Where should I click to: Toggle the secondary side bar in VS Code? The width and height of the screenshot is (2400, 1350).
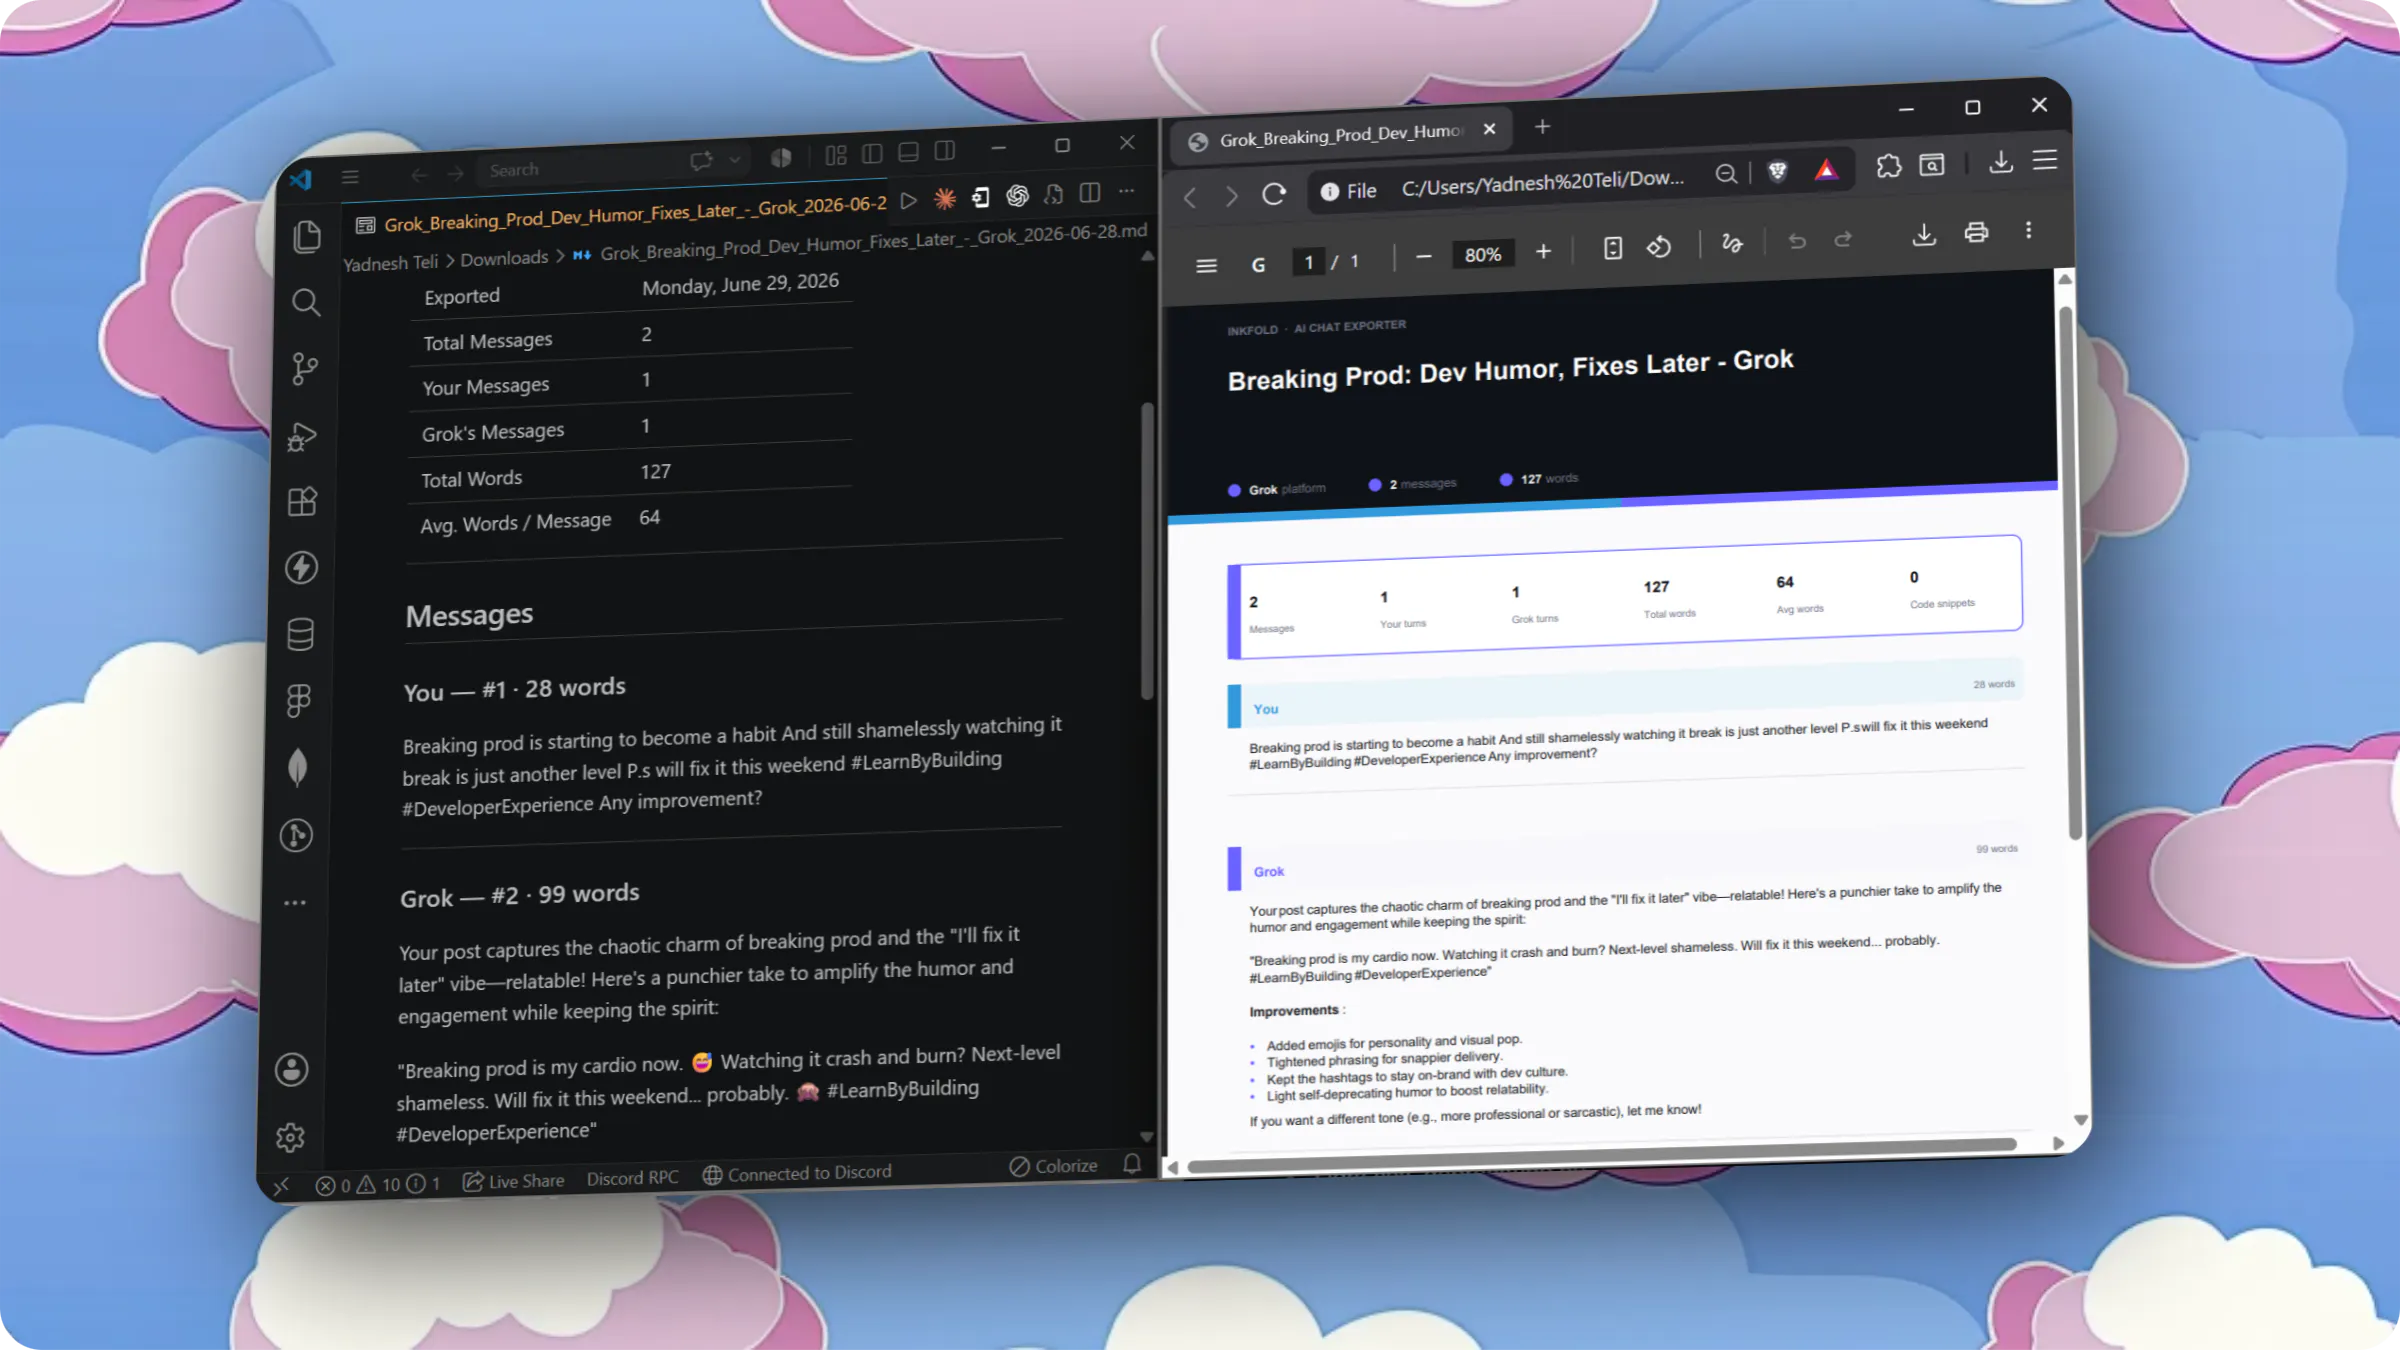[x=945, y=150]
